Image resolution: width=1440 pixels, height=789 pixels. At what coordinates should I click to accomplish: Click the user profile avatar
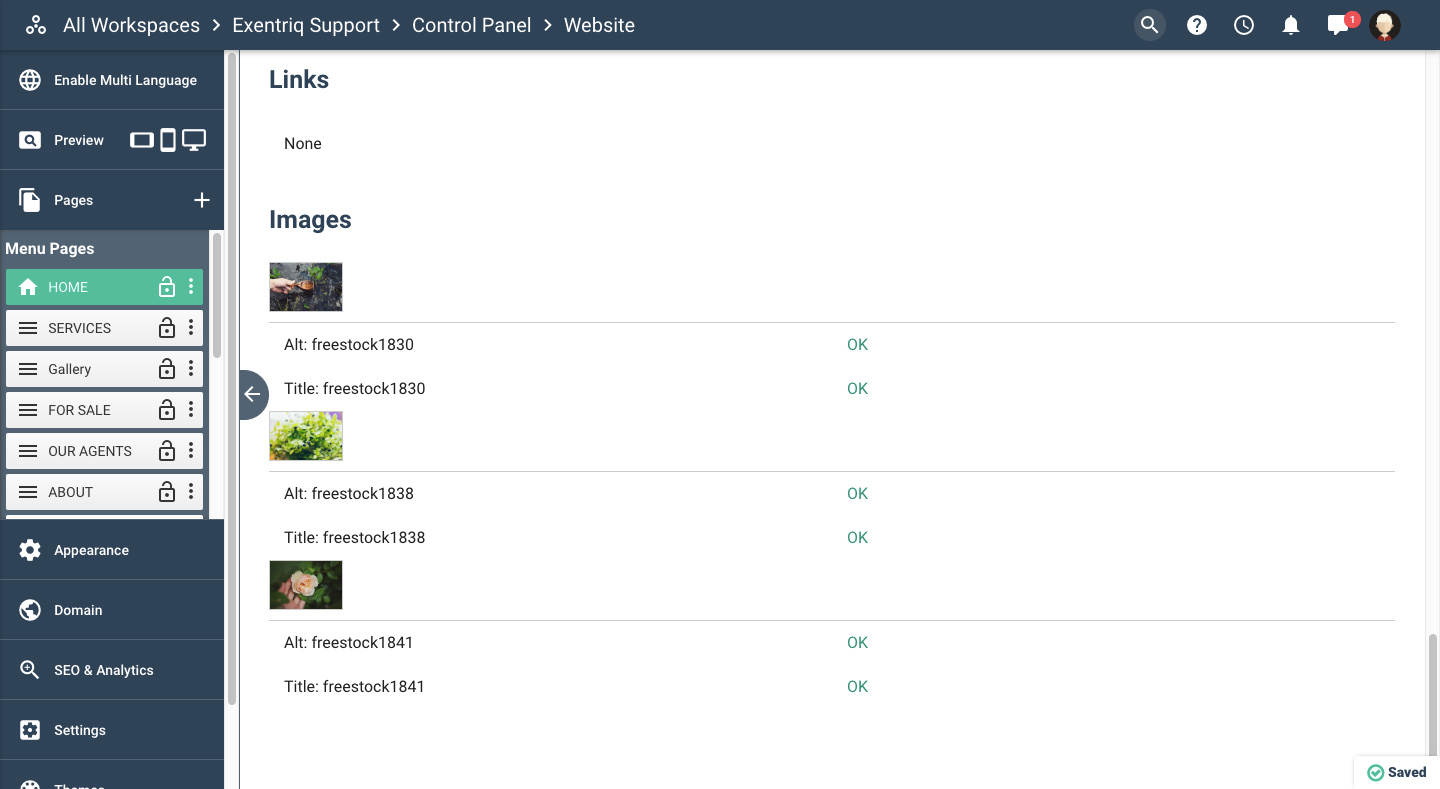click(1385, 26)
